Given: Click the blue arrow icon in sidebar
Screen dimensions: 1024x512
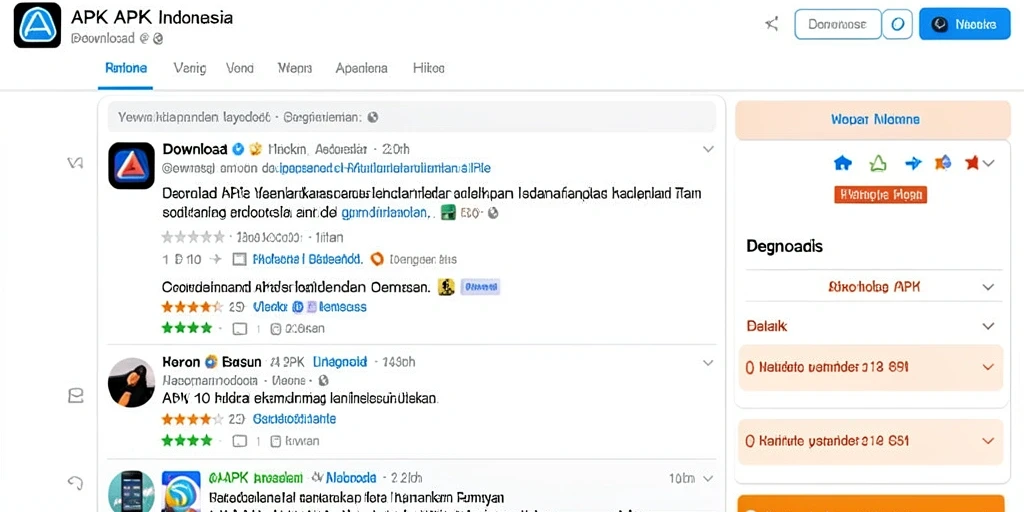Looking at the screenshot, I should [913, 163].
